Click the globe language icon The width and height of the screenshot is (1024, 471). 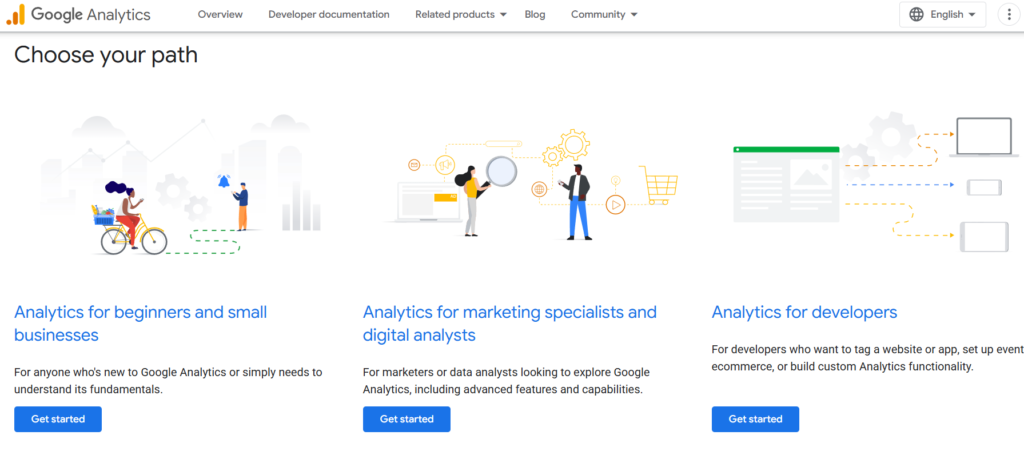(x=917, y=15)
